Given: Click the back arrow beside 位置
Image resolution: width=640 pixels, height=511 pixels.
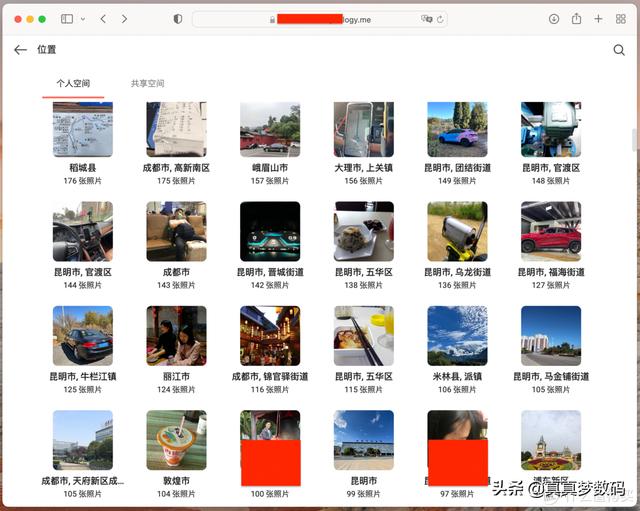Looking at the screenshot, I should pos(20,49).
